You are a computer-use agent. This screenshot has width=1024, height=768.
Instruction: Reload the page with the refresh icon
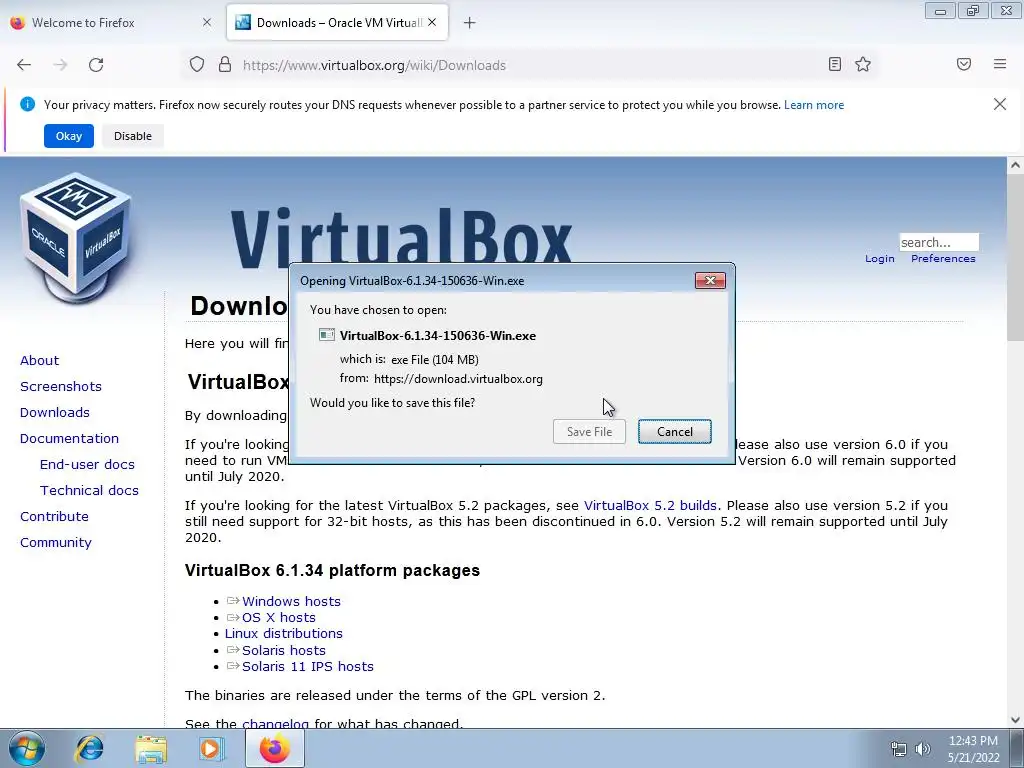coord(96,65)
